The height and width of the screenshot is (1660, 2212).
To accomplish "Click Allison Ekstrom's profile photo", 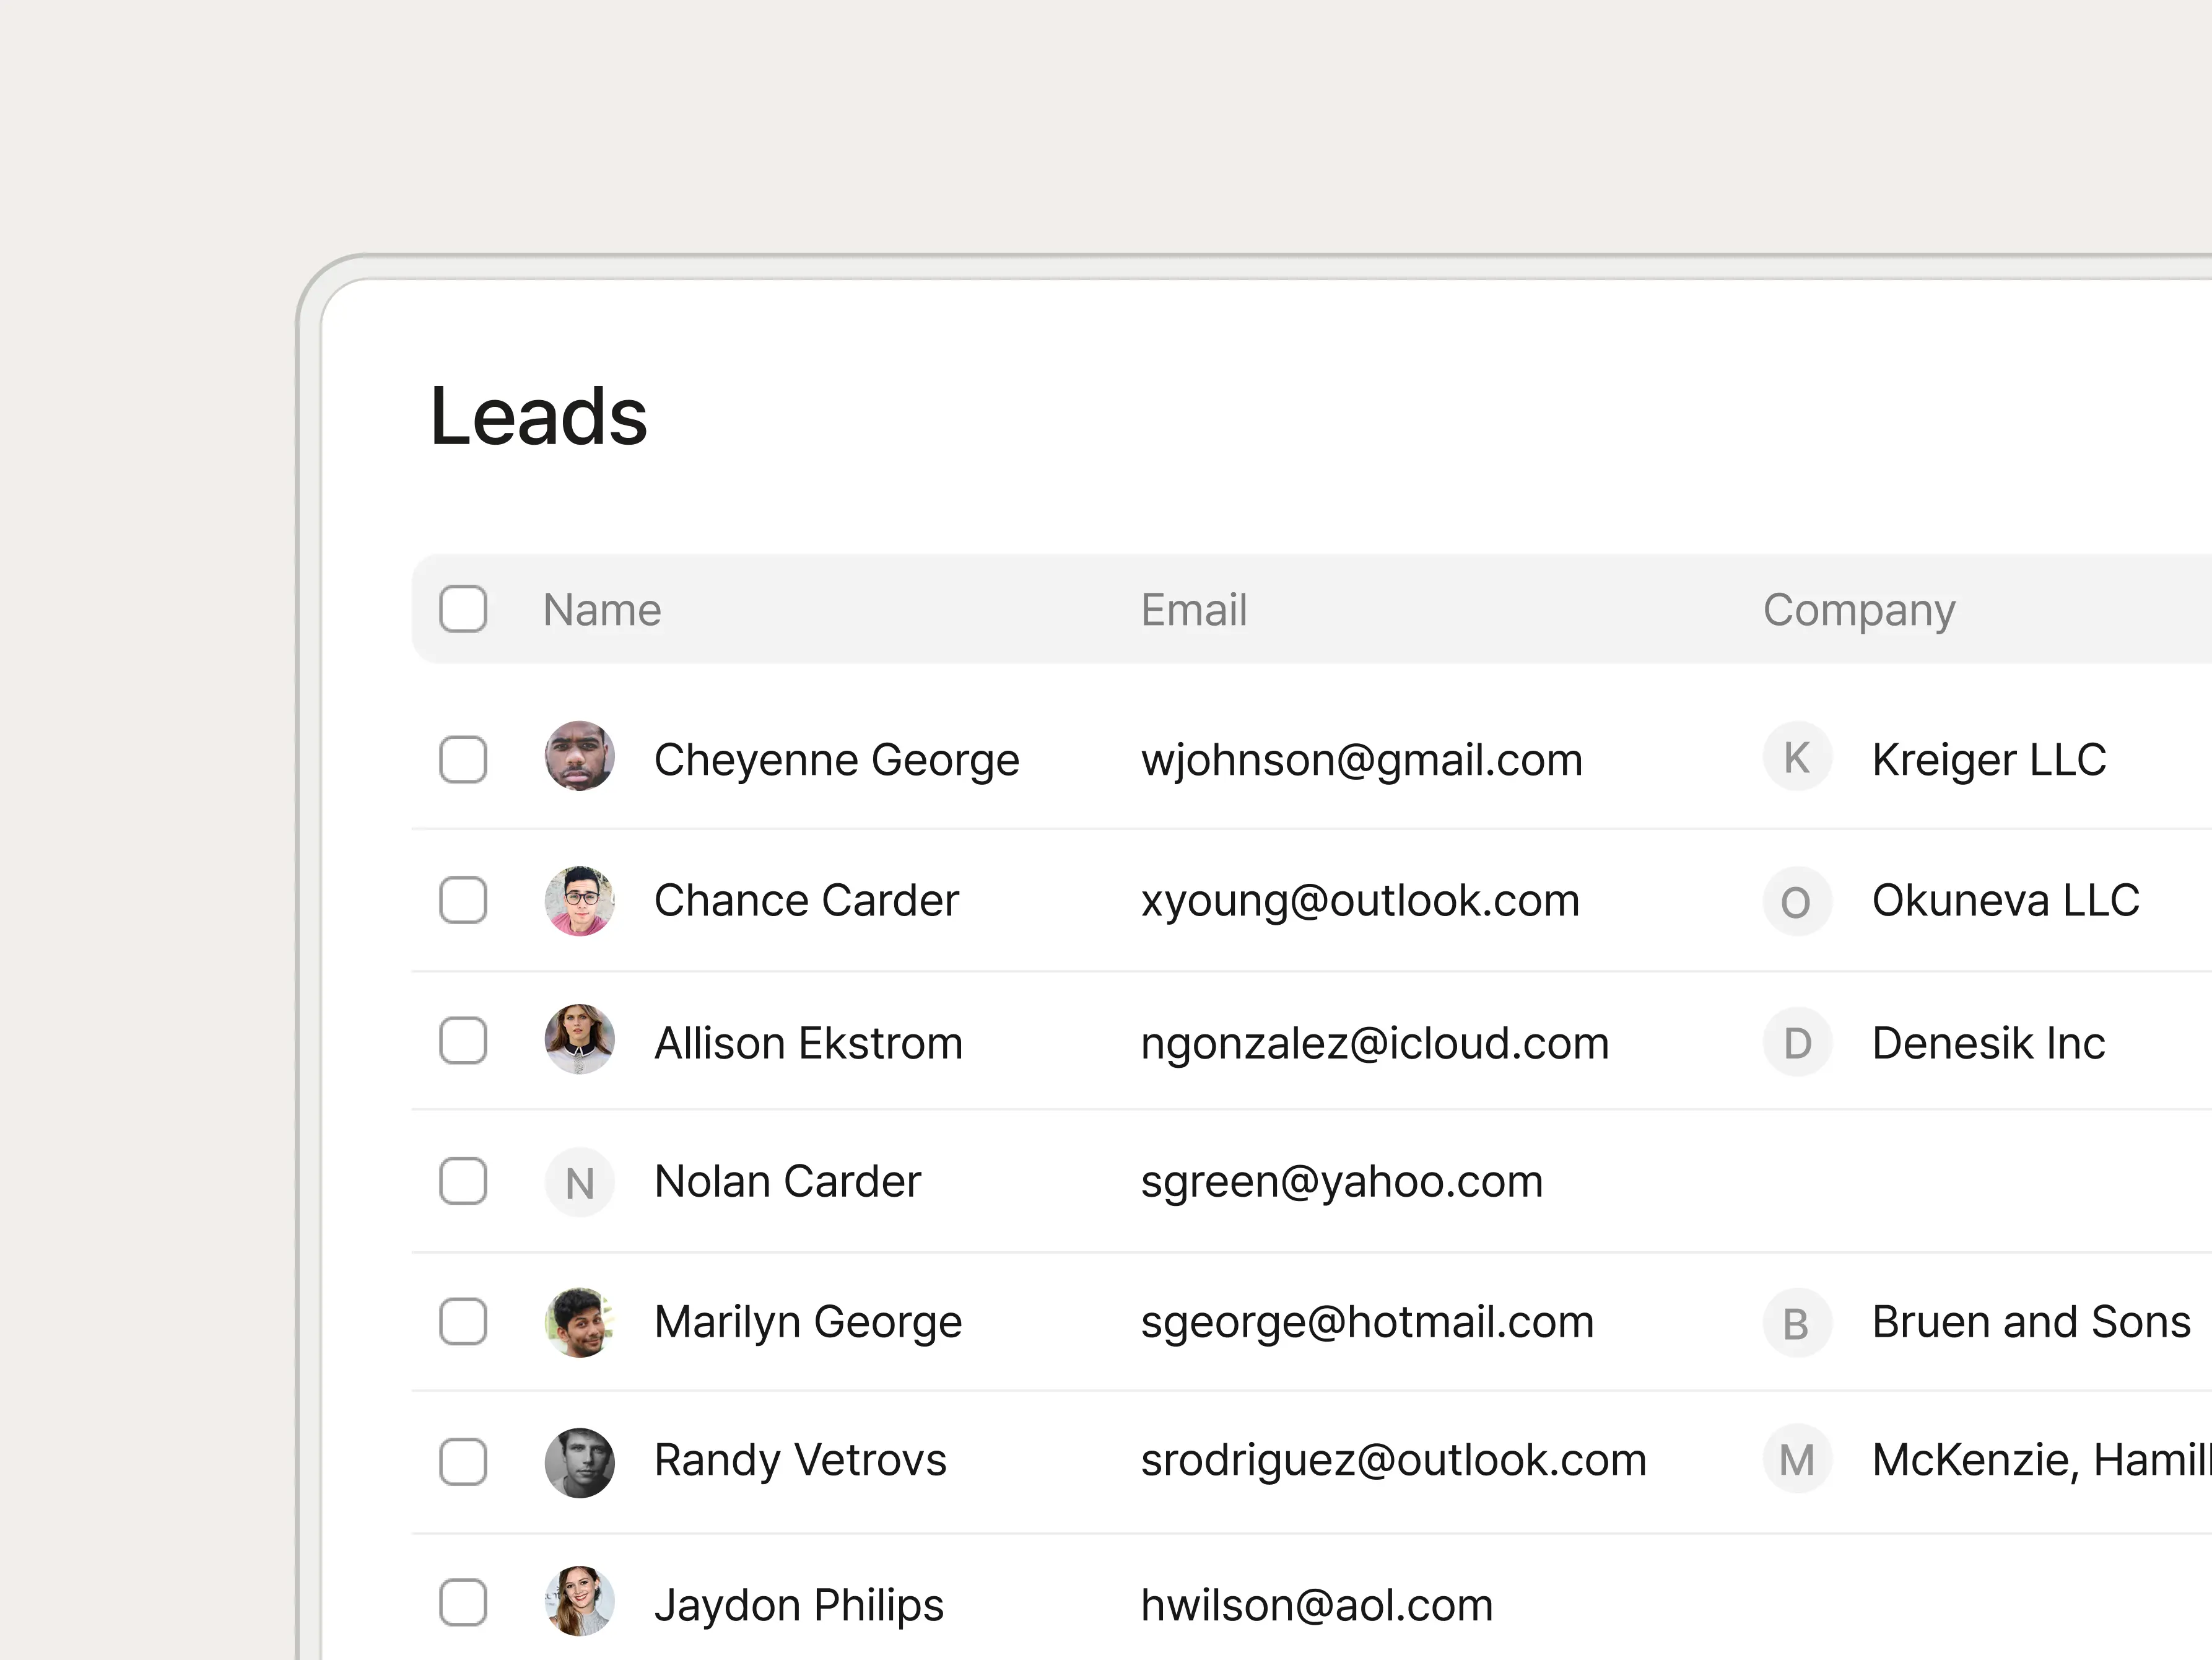I will pos(579,1041).
